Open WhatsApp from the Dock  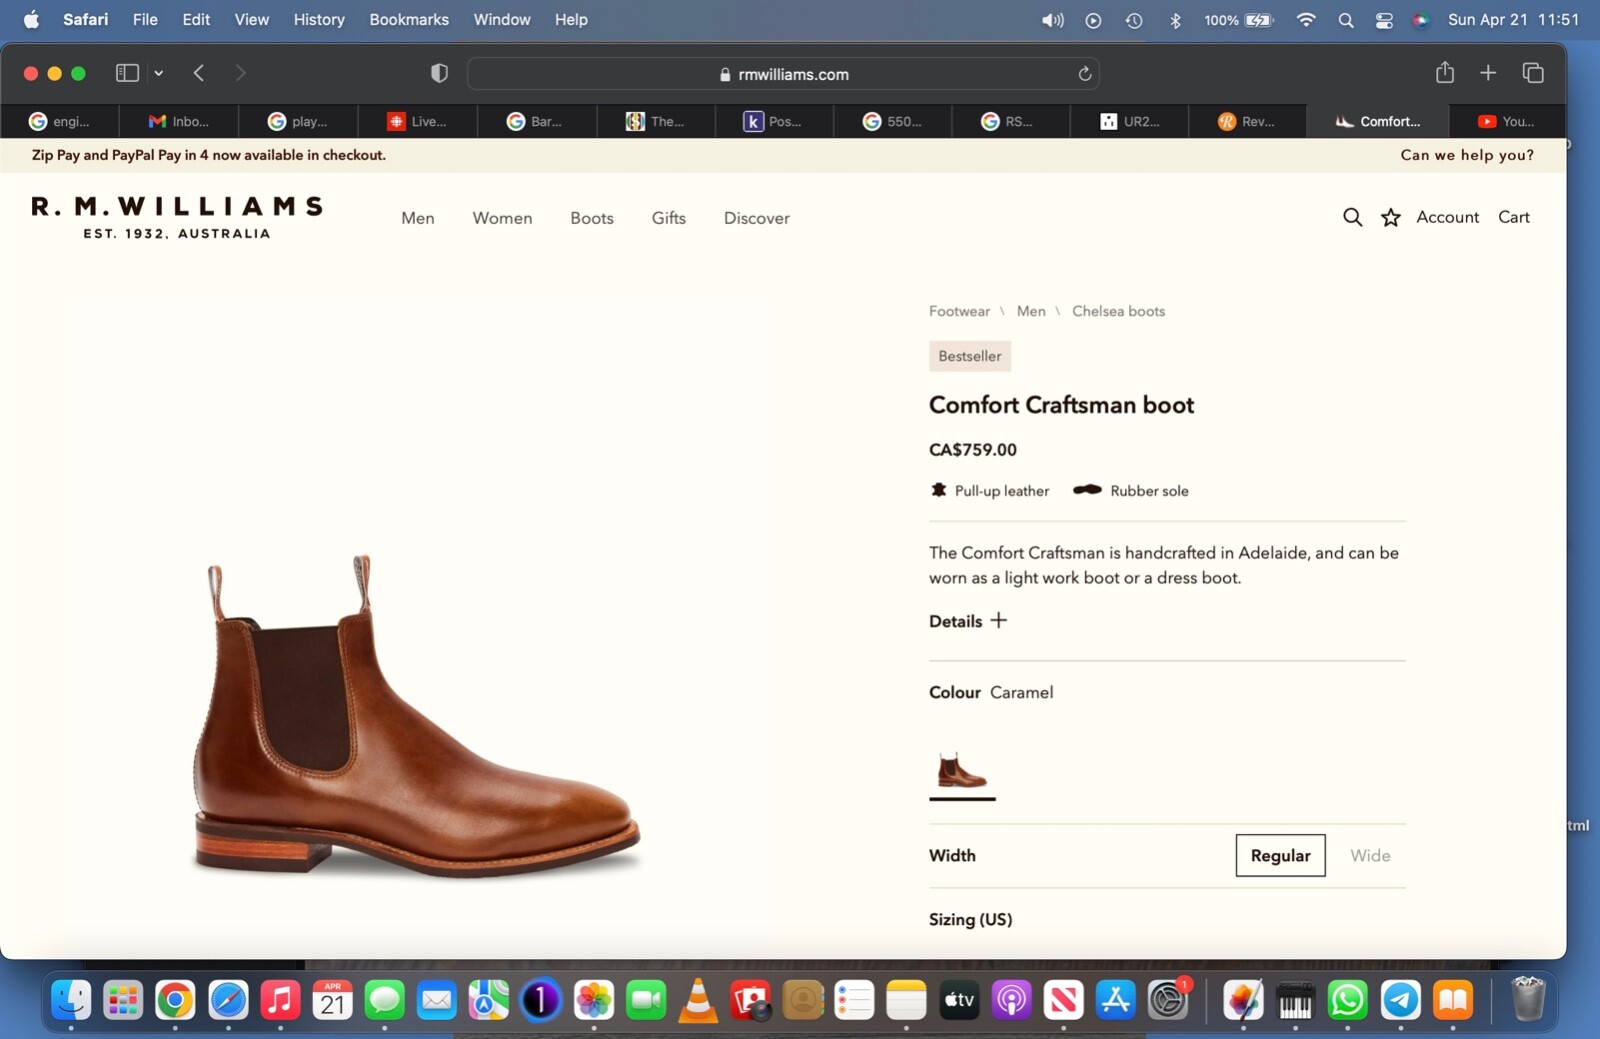click(x=1348, y=1000)
